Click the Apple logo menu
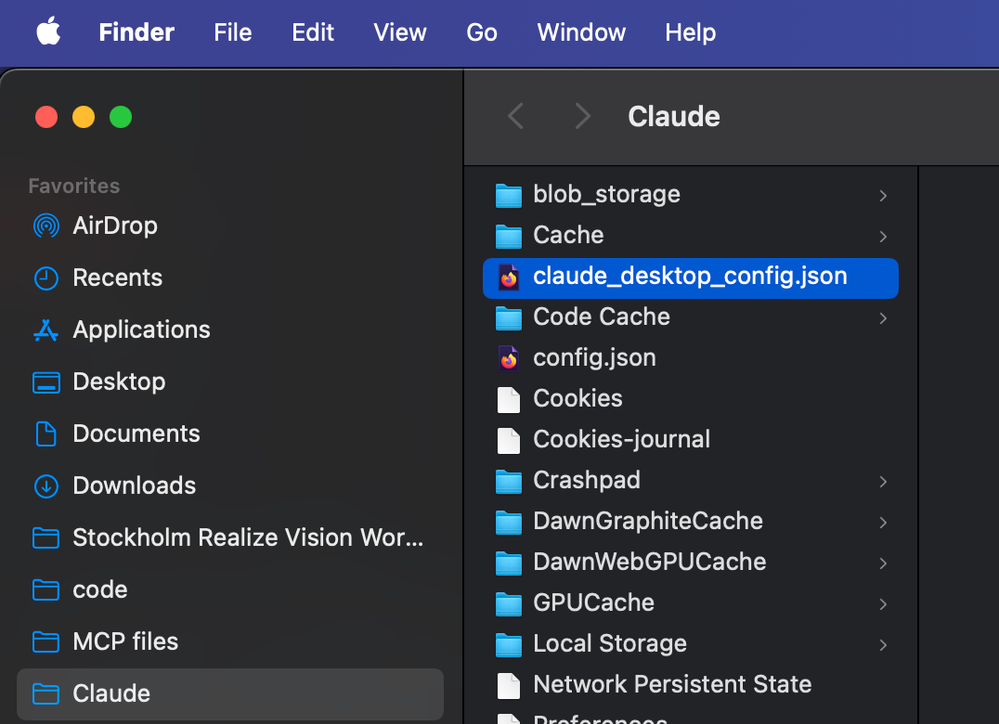 tap(48, 32)
